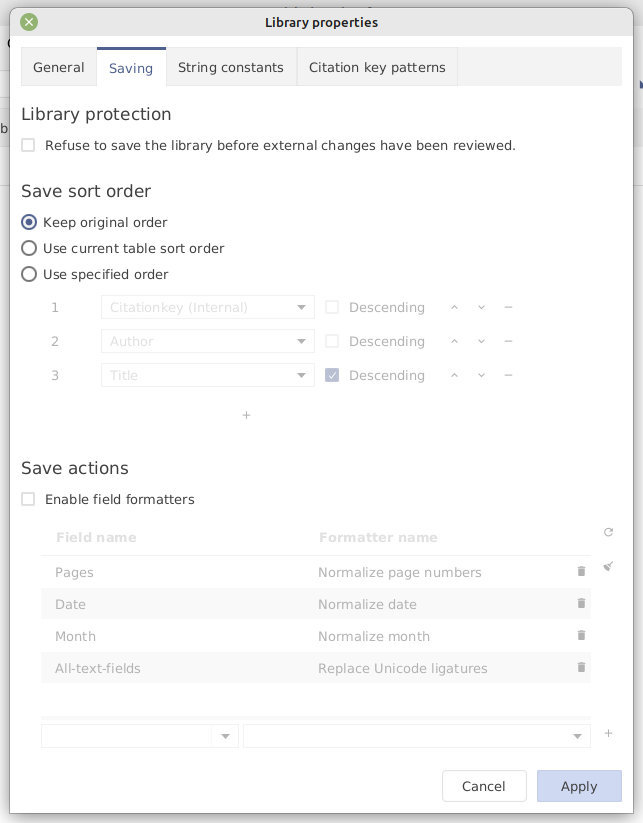Viewport: 643px width, 823px height.
Task: Expand the formatter name dropdown at bottom
Action: pyautogui.click(x=416, y=736)
